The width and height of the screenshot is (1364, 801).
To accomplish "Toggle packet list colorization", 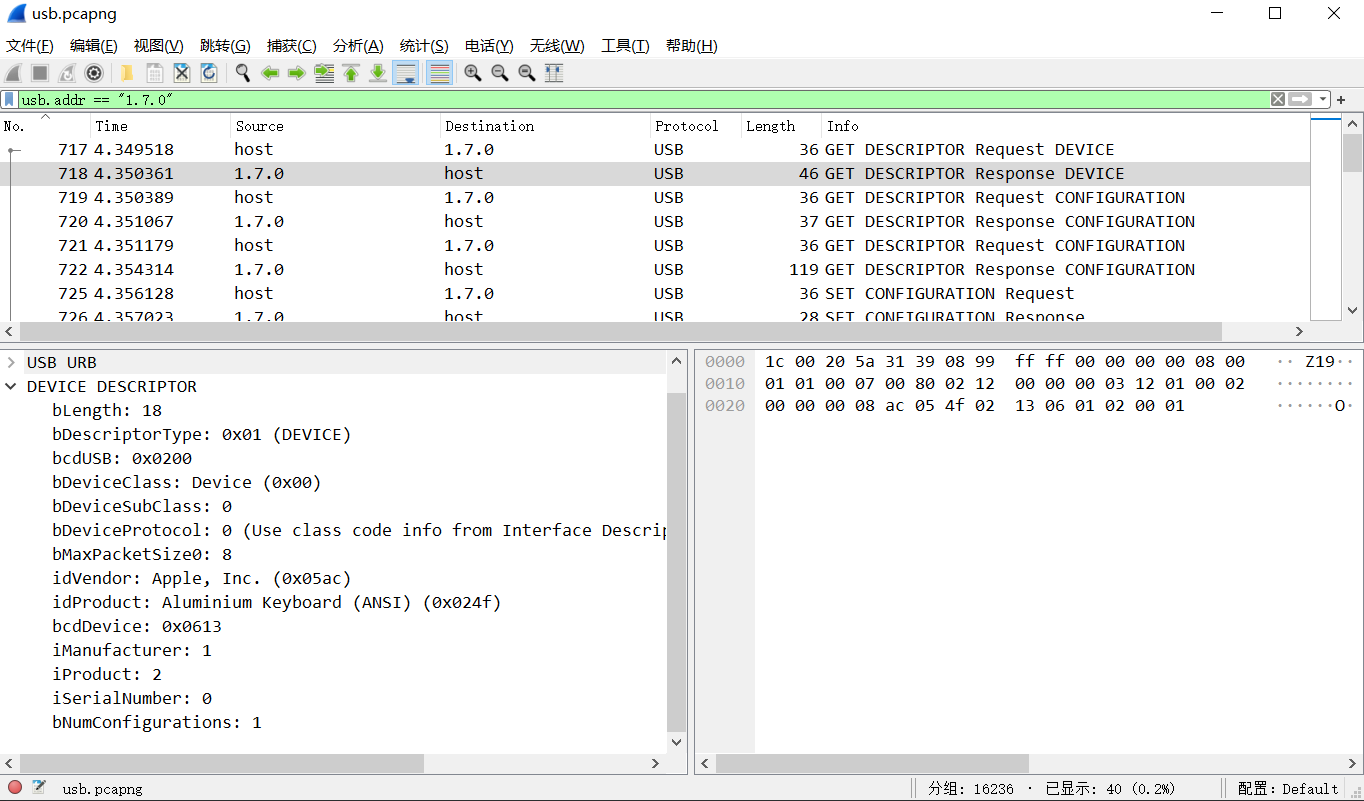I will [439, 73].
